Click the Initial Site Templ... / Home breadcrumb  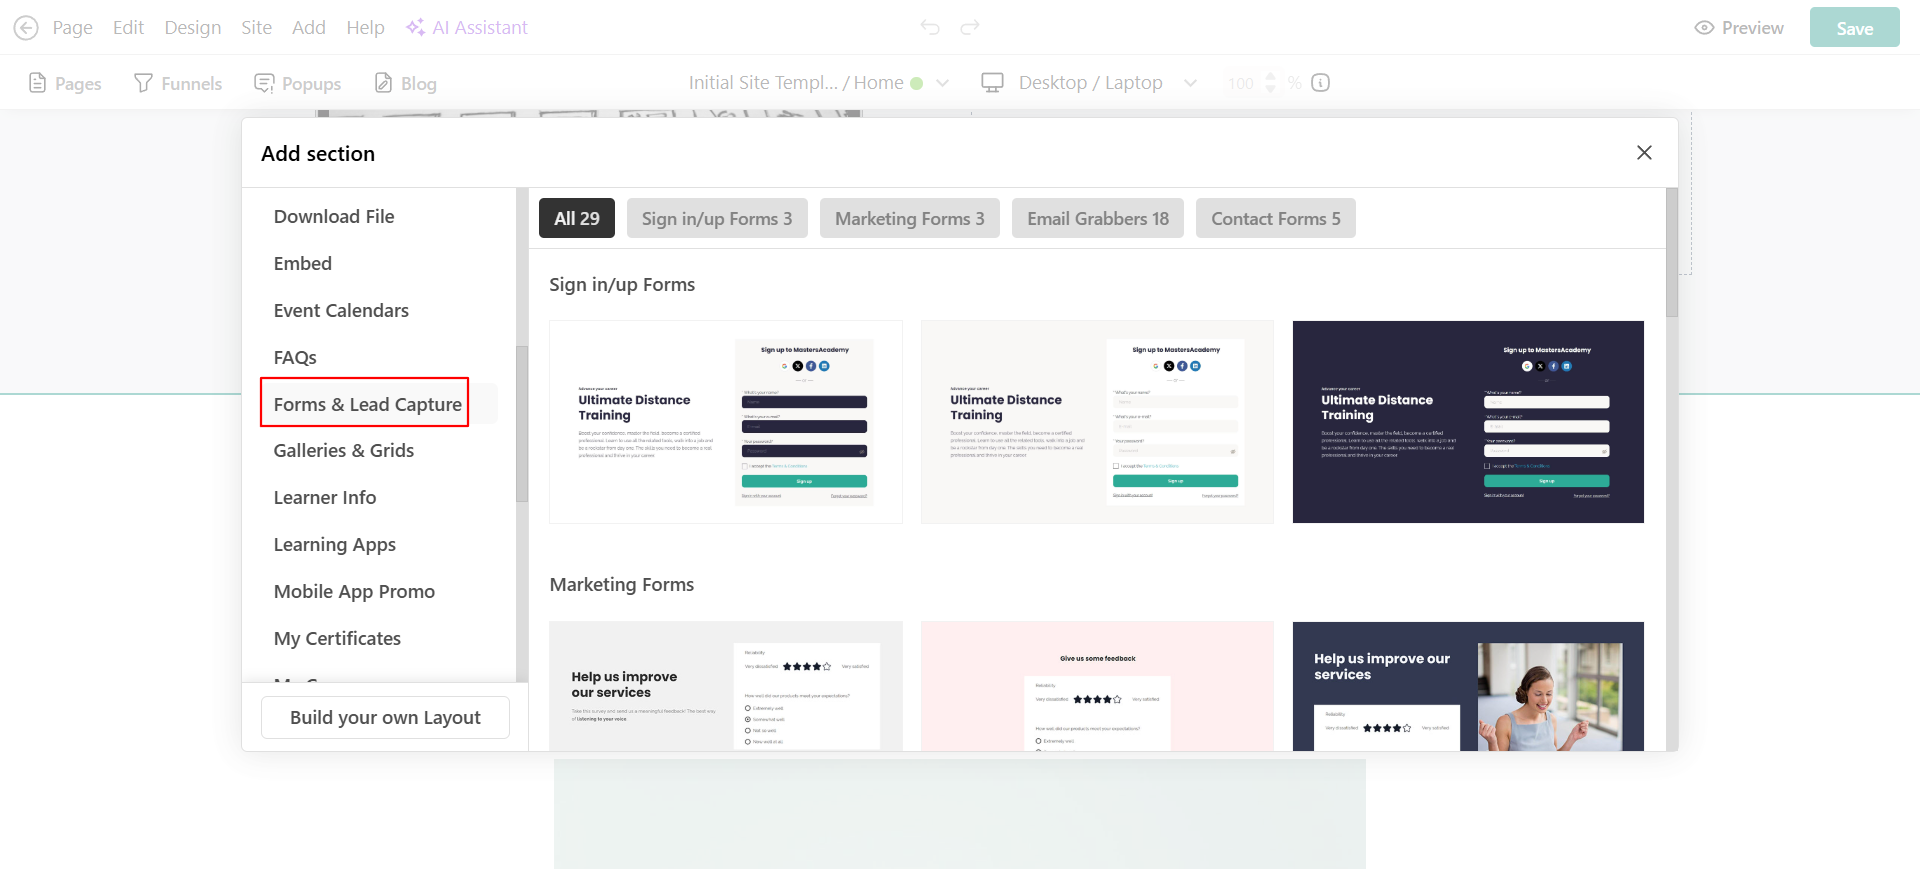coord(796,83)
